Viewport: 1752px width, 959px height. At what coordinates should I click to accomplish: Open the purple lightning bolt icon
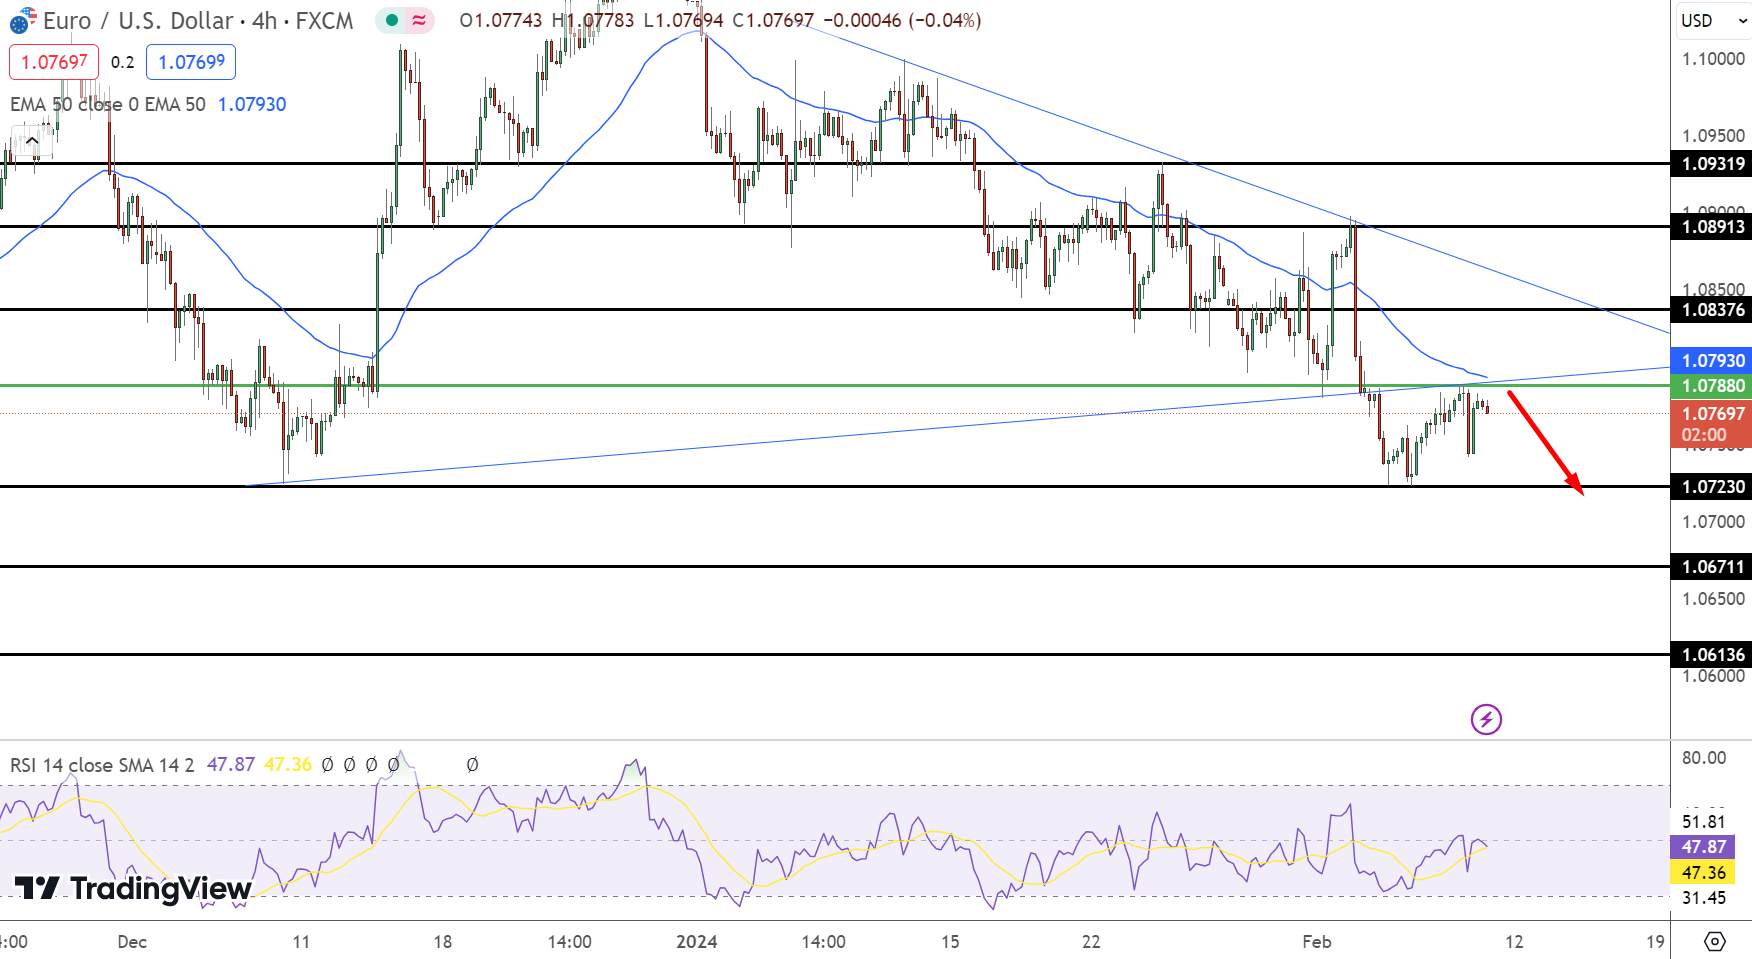click(1486, 719)
